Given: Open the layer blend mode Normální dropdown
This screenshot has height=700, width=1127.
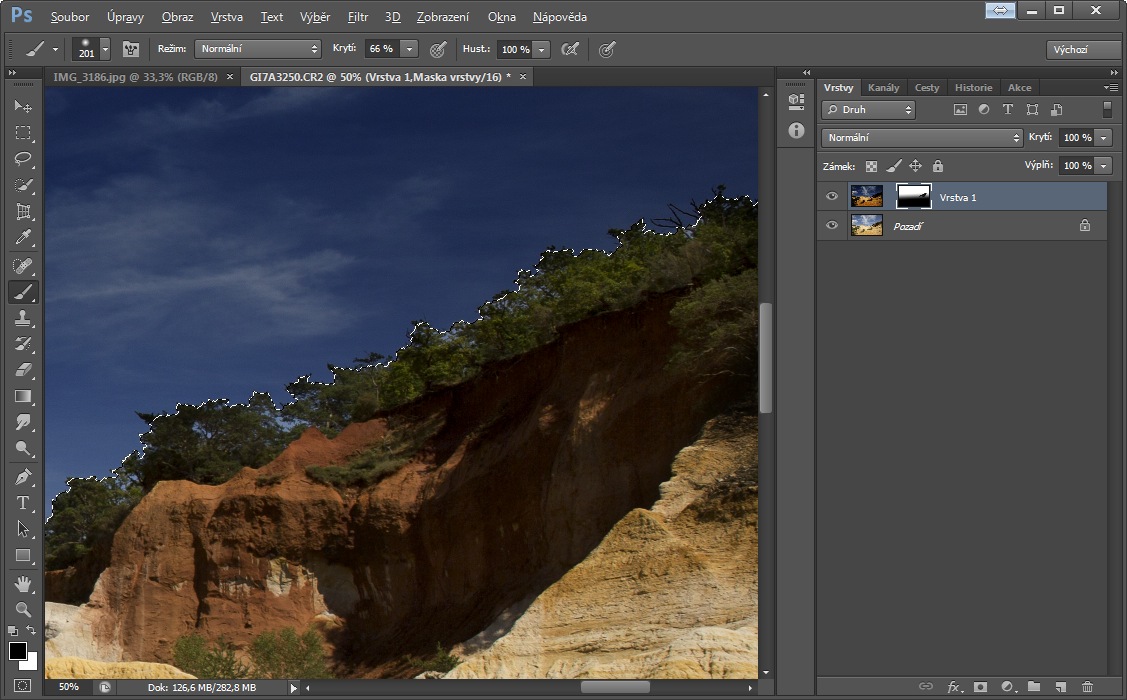Looking at the screenshot, I should coord(921,138).
